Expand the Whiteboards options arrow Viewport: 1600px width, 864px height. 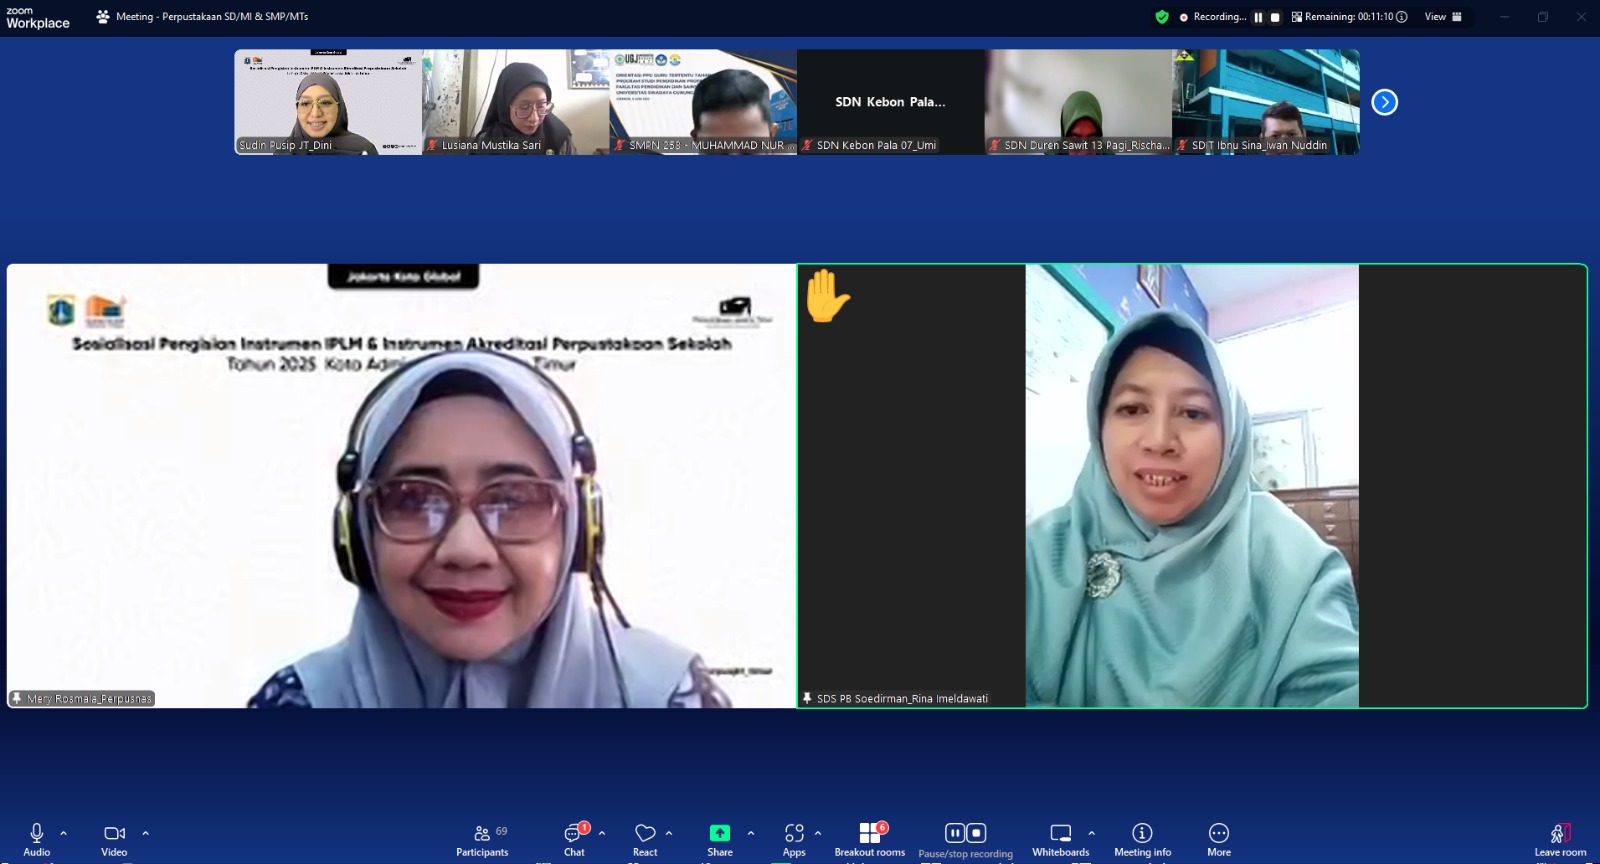point(1091,833)
